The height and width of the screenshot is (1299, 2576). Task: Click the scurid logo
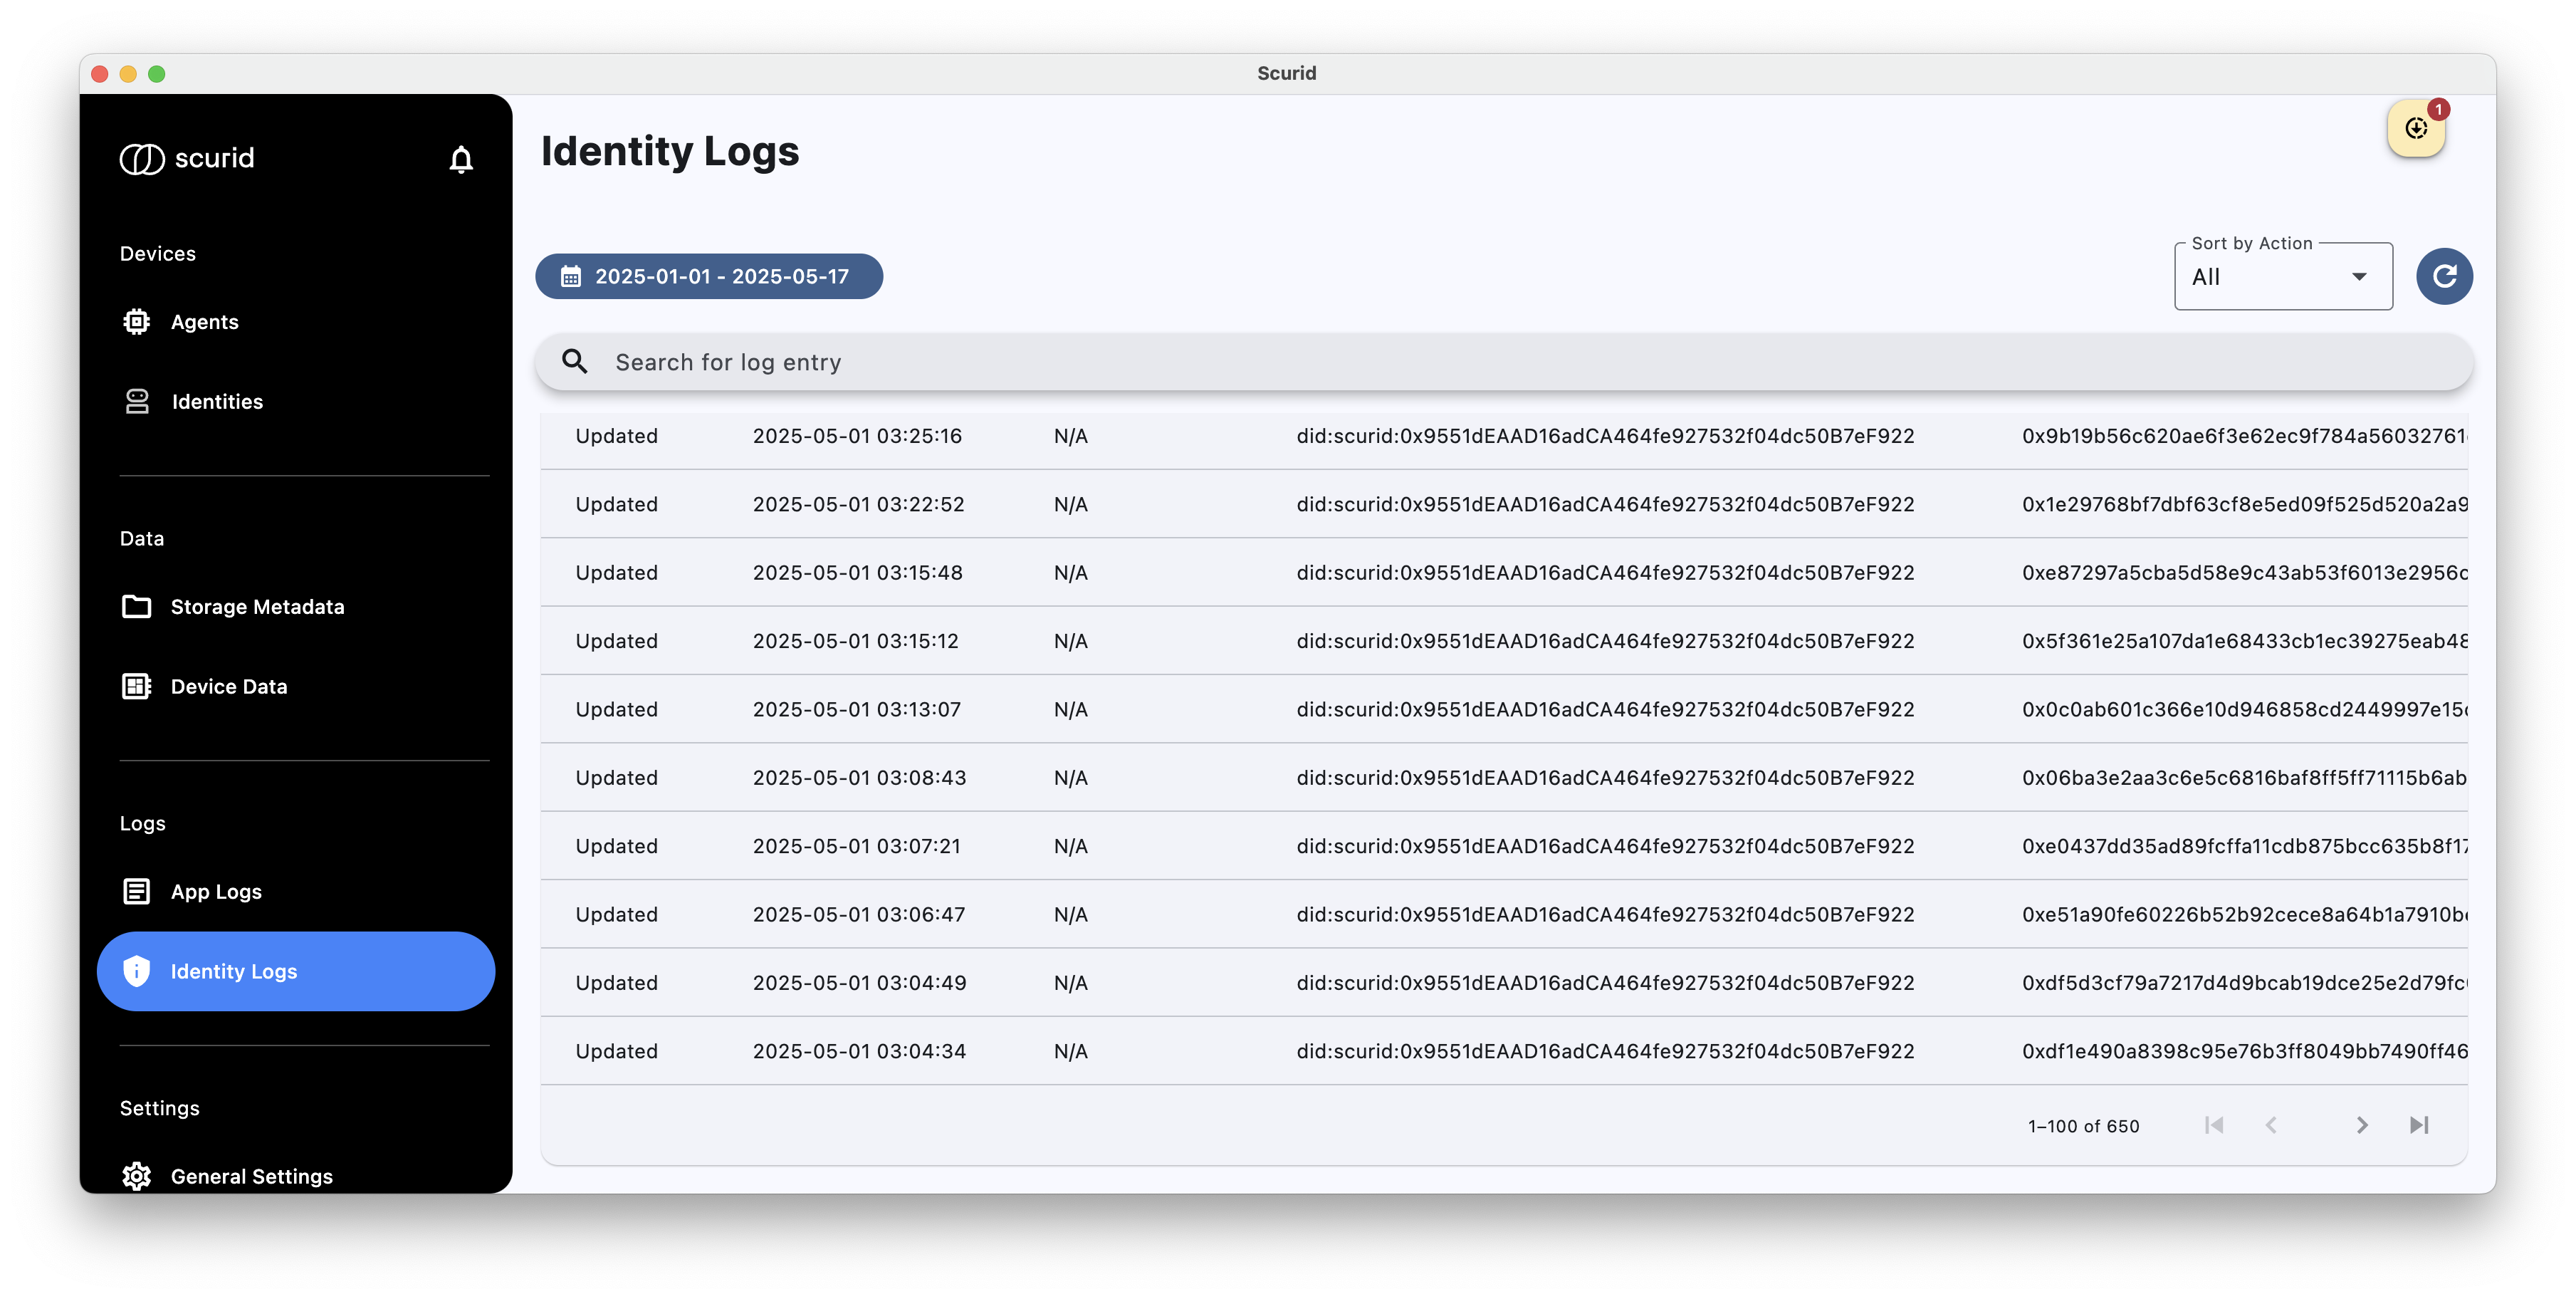(x=187, y=158)
